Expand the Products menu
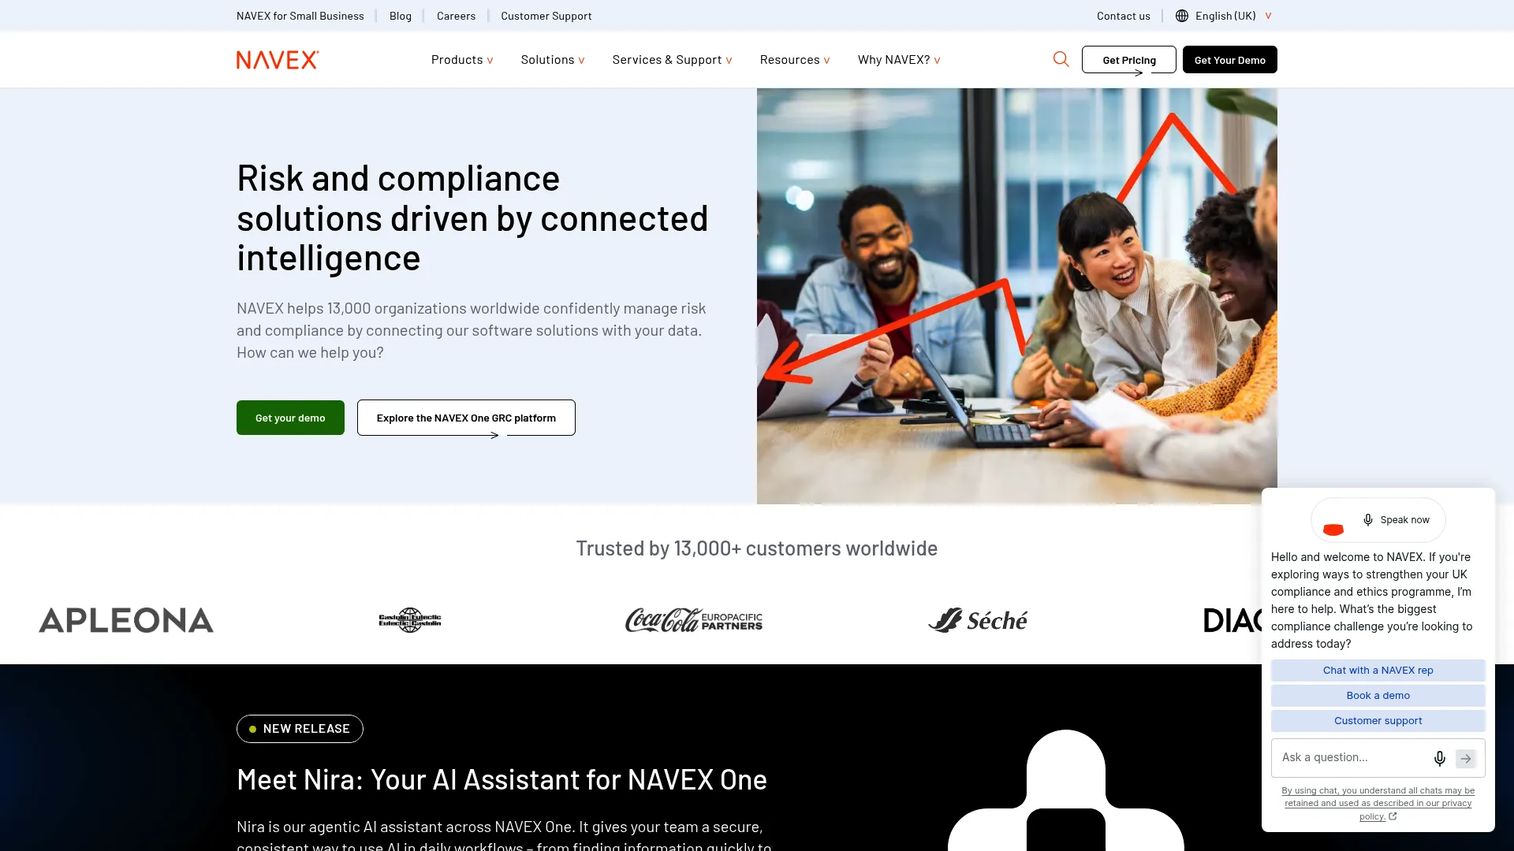Image resolution: width=1514 pixels, height=851 pixels. point(462,60)
